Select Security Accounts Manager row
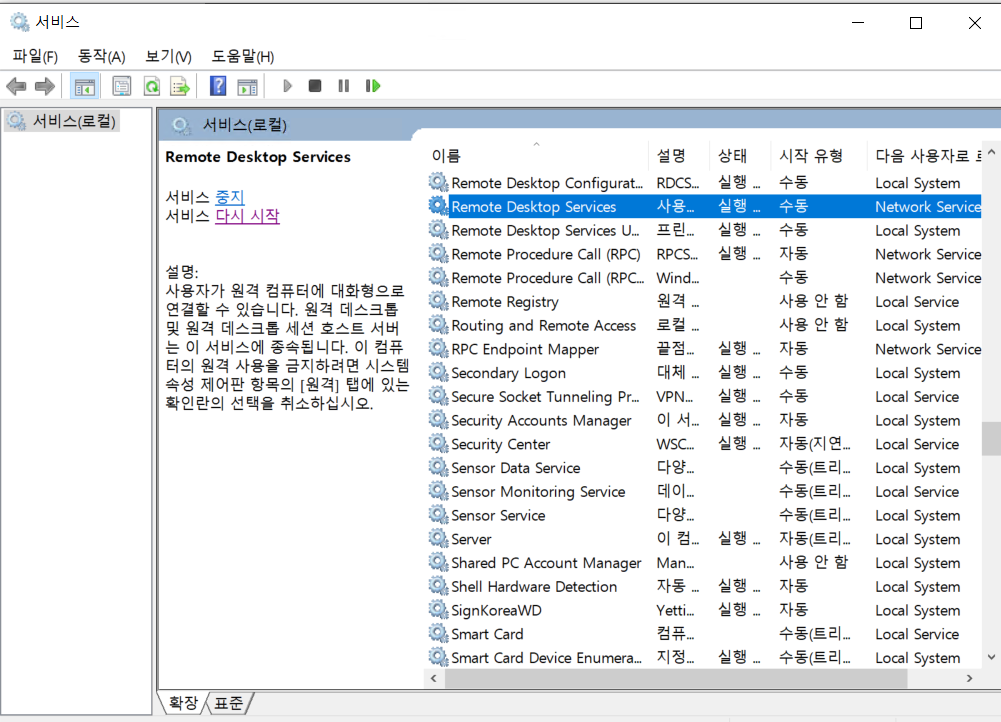The image size is (1001, 722). 704,420
